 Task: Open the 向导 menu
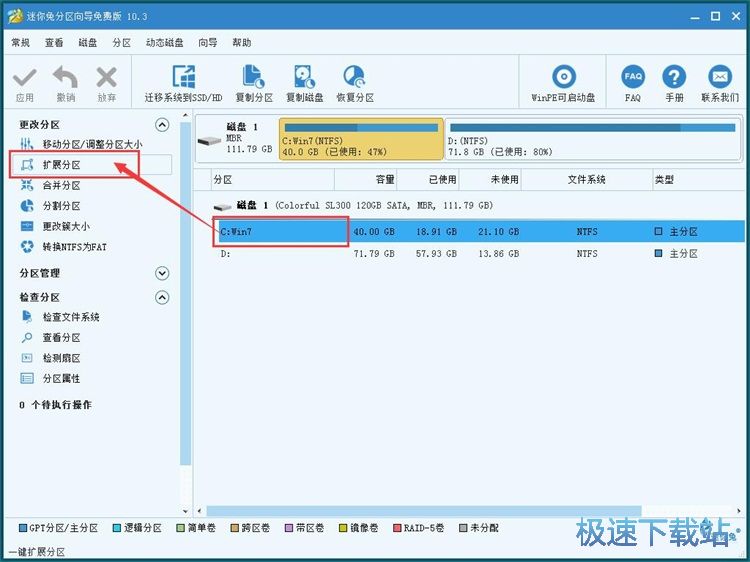tap(207, 43)
